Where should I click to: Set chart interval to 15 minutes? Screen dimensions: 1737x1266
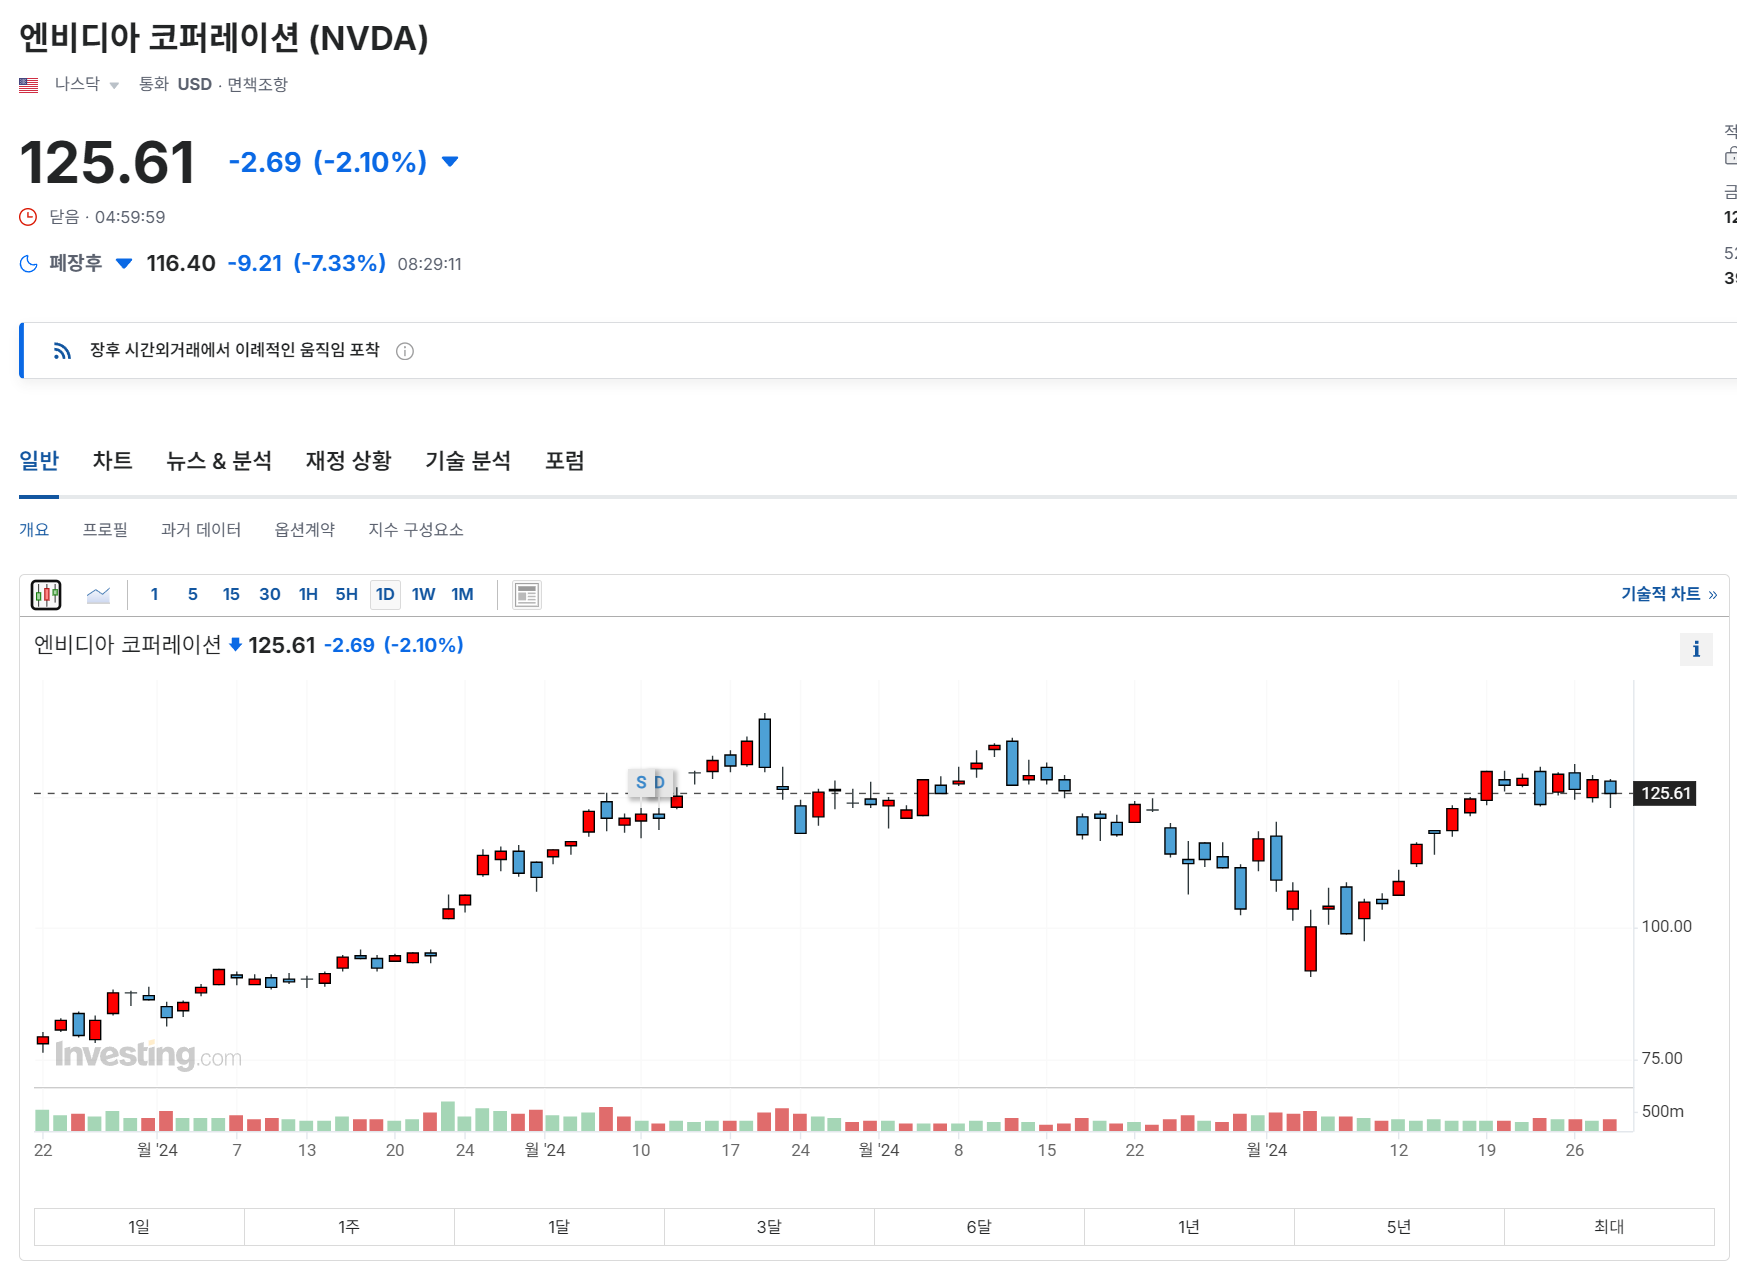click(x=231, y=595)
